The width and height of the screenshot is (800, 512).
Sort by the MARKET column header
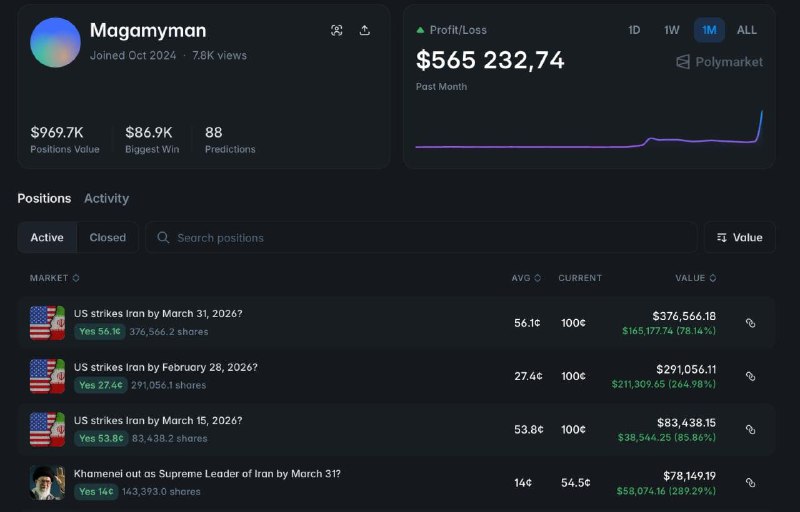(54, 278)
